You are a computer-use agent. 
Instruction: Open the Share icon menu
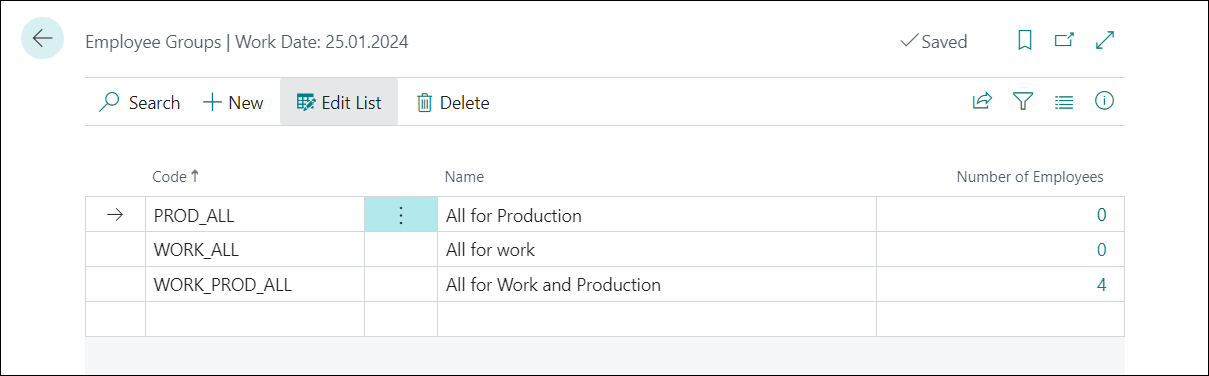pos(982,101)
